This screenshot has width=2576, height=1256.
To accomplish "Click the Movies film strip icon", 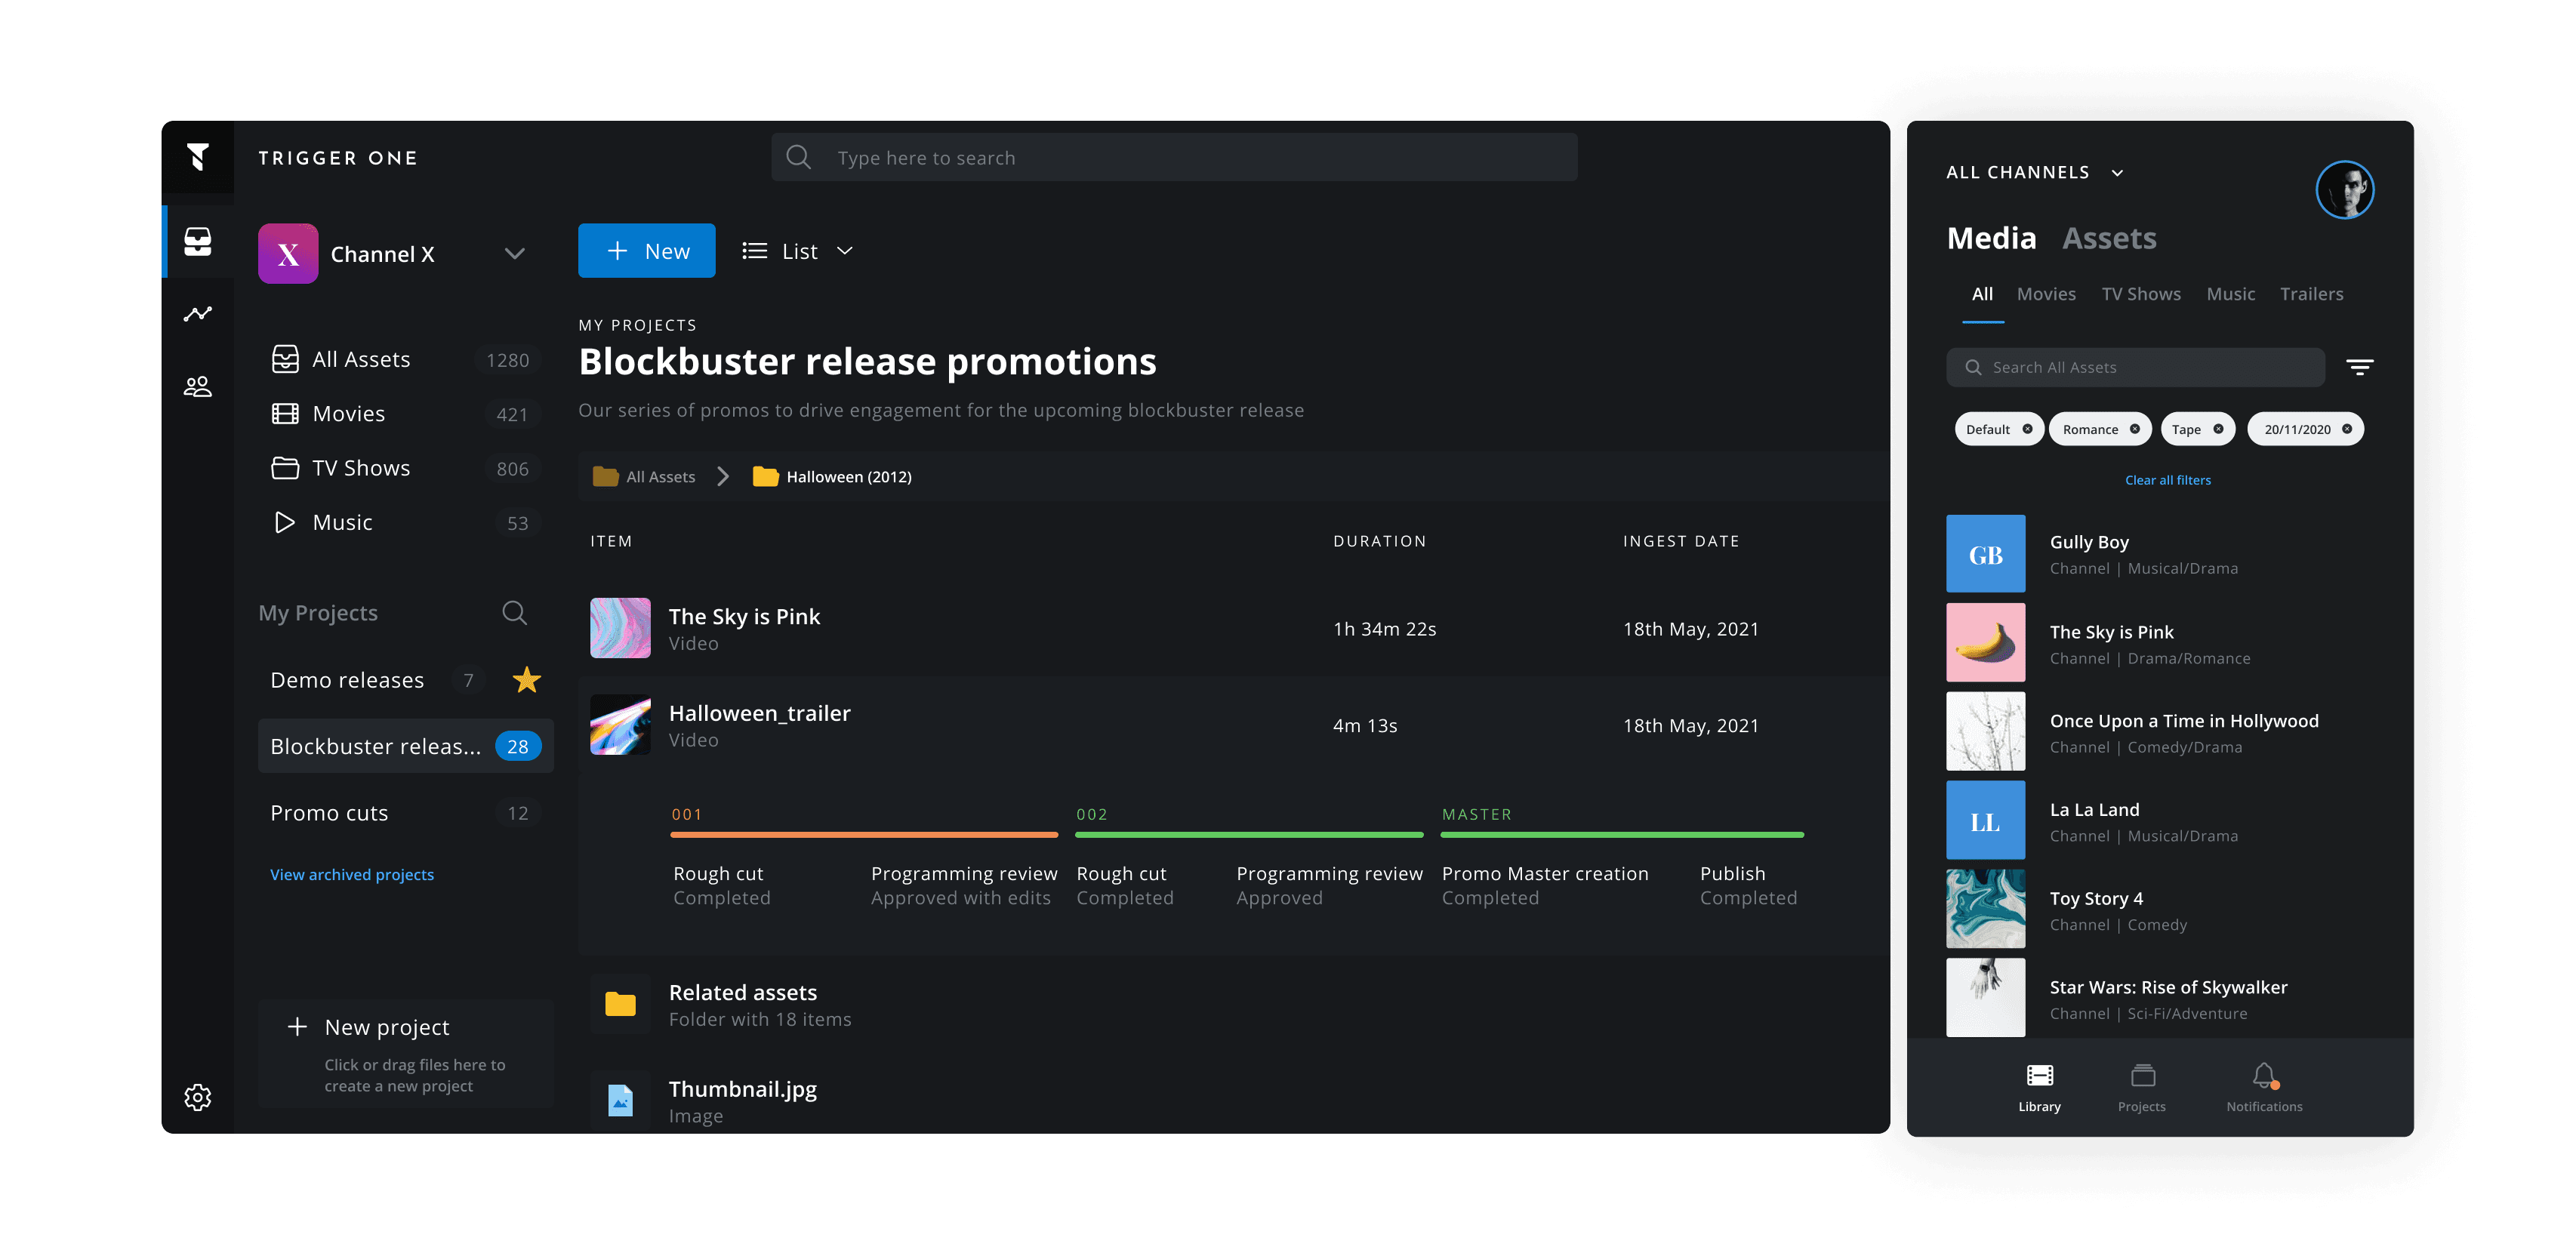I will pyautogui.click(x=285, y=413).
